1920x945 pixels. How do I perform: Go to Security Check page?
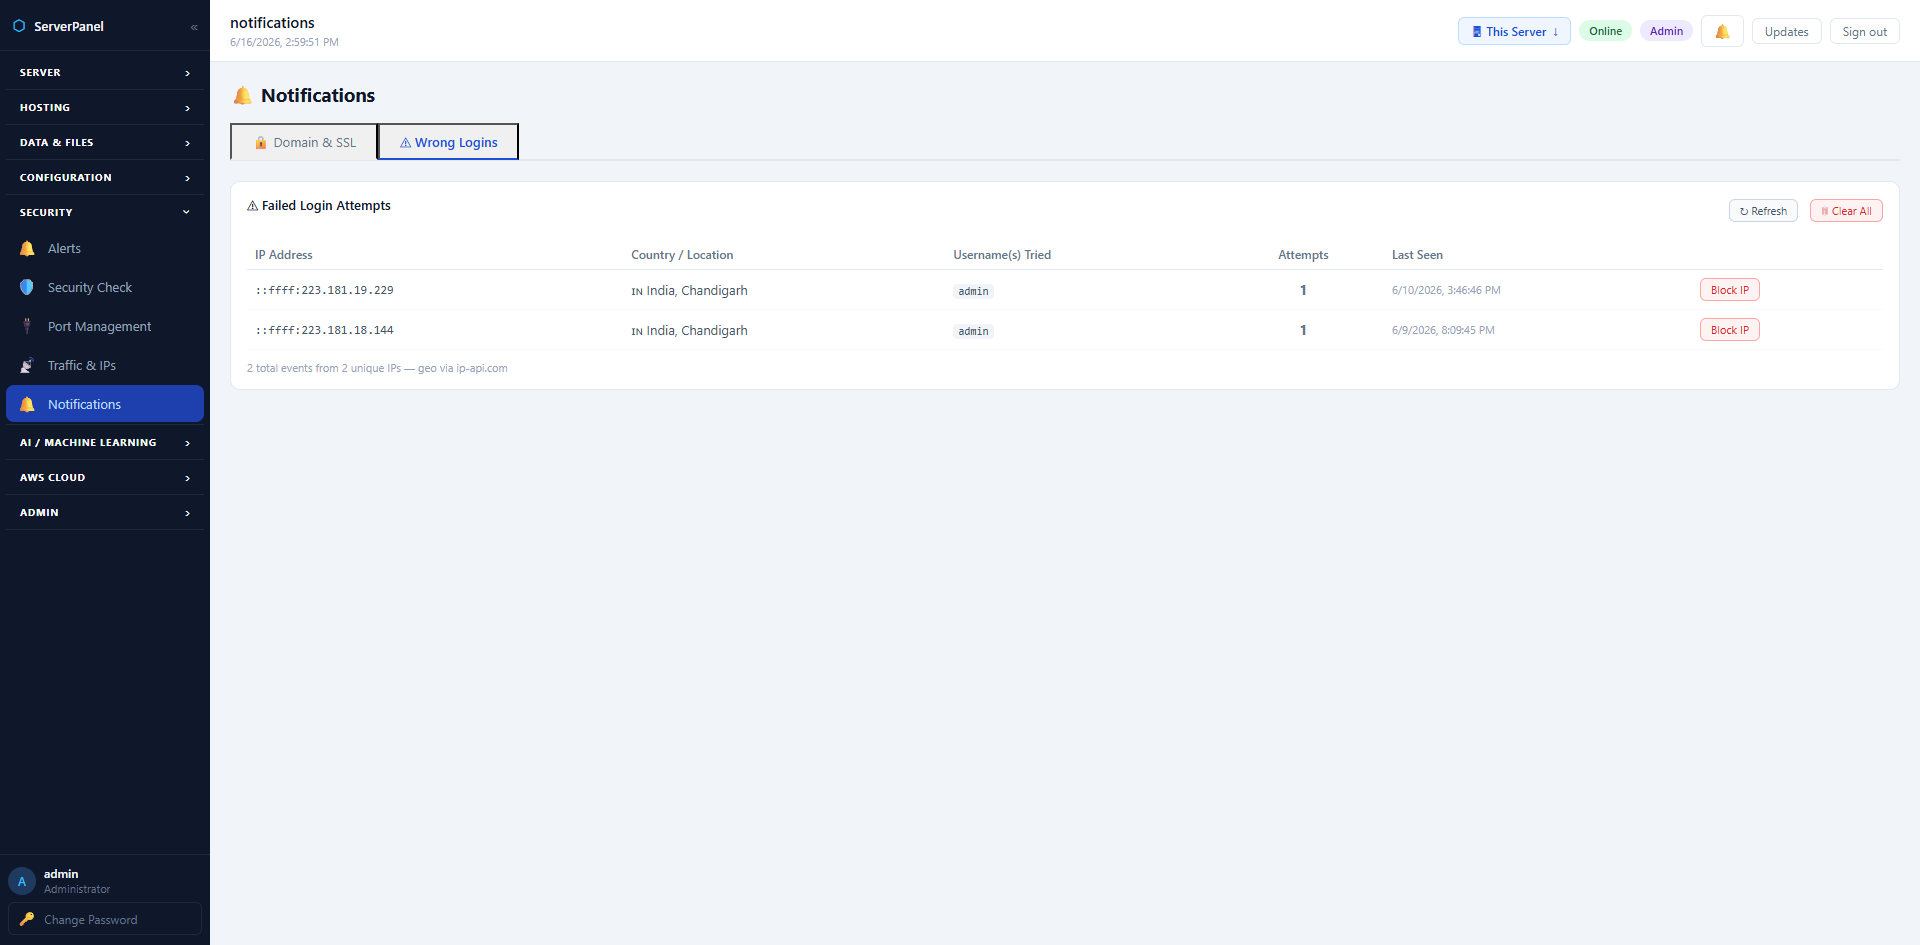[105, 288]
